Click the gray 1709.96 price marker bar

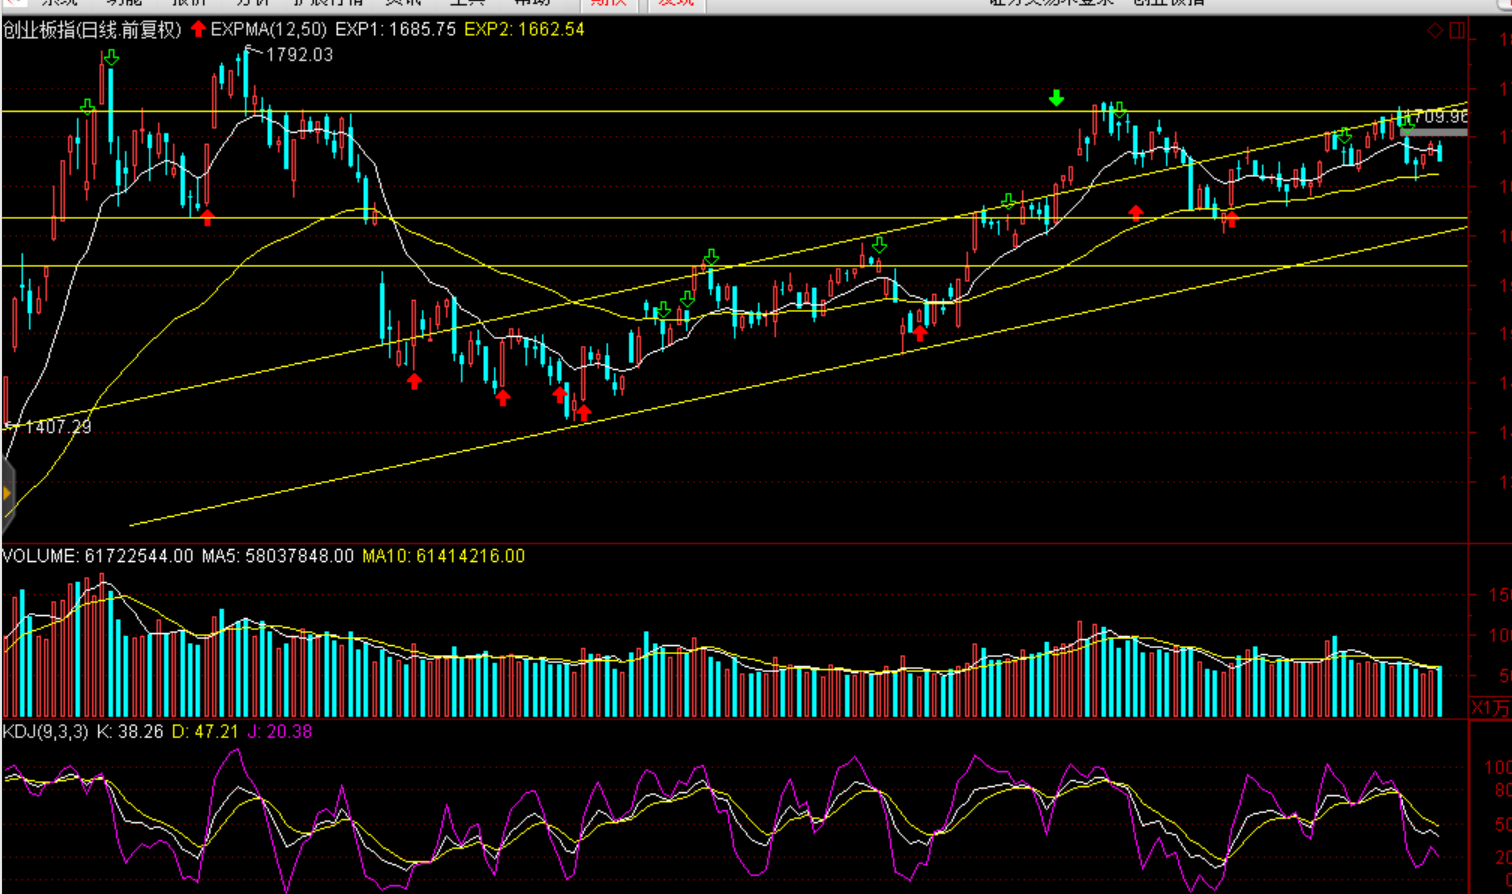coord(1436,131)
